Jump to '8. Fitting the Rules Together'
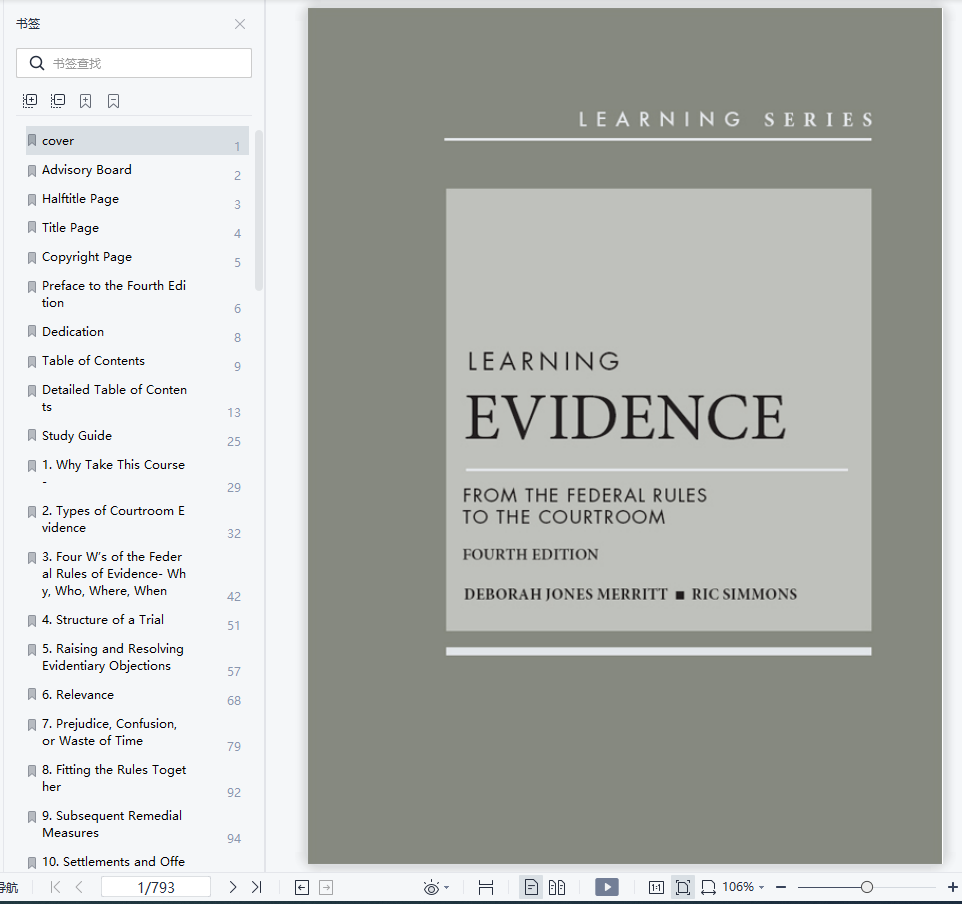This screenshot has width=962, height=904. click(x=137, y=778)
